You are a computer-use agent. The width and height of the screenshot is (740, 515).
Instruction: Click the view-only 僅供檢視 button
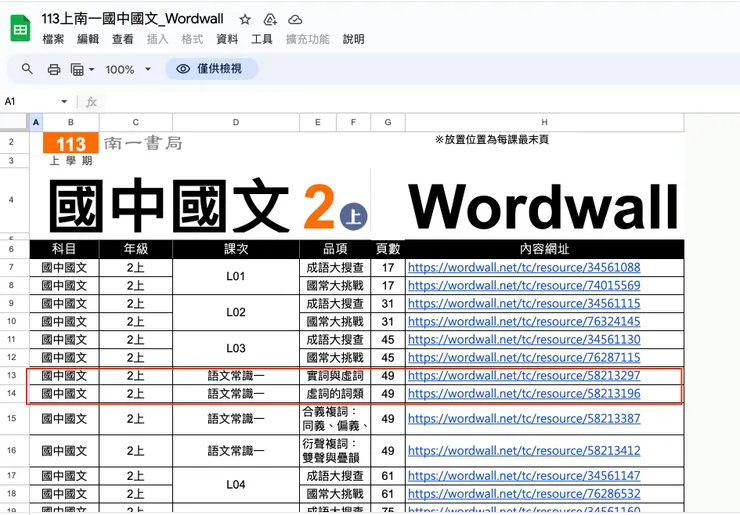[211, 69]
